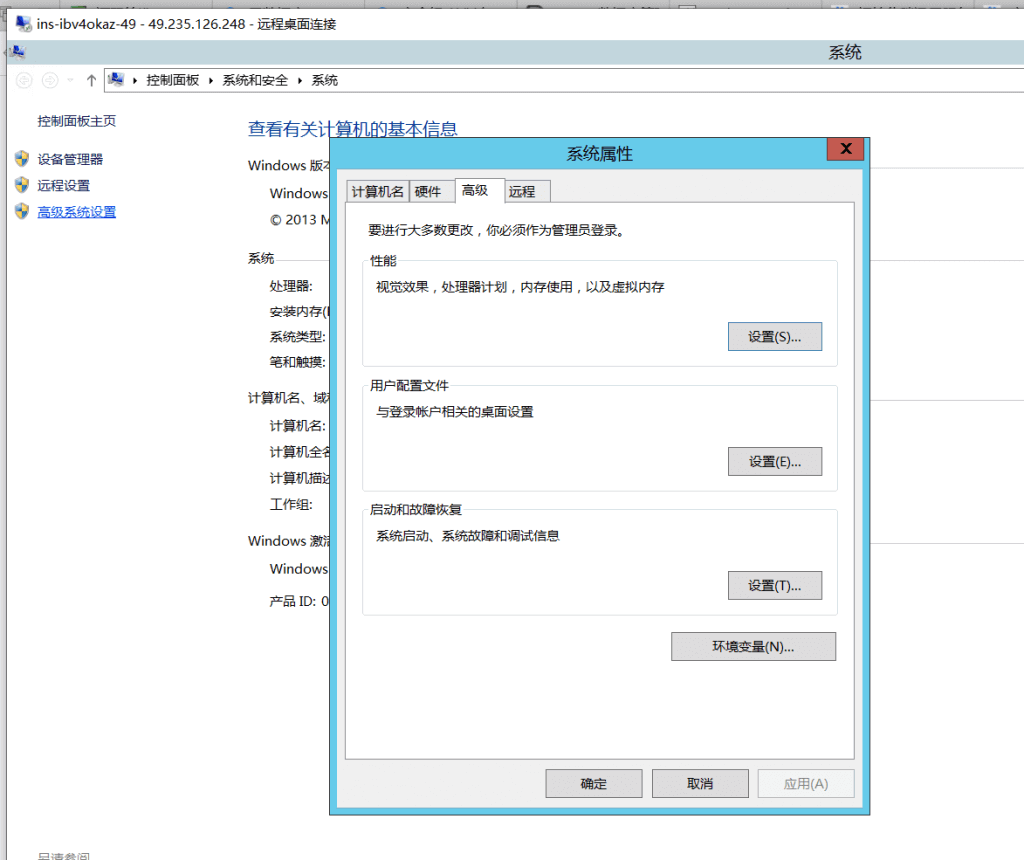1024x860 pixels.
Task: Click 视觉效果，处理器计划 description text
Action: tap(520, 287)
